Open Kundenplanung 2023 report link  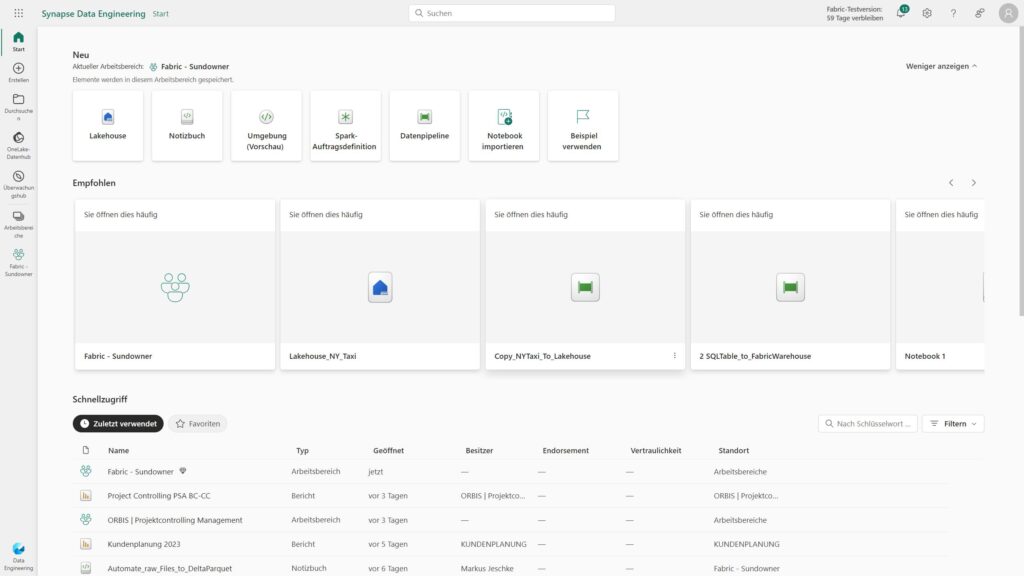(x=144, y=544)
